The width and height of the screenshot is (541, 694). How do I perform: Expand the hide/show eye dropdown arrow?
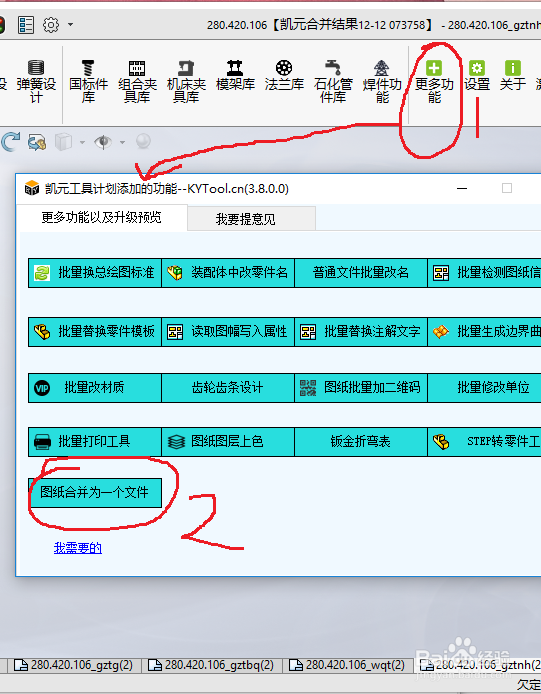(122, 143)
